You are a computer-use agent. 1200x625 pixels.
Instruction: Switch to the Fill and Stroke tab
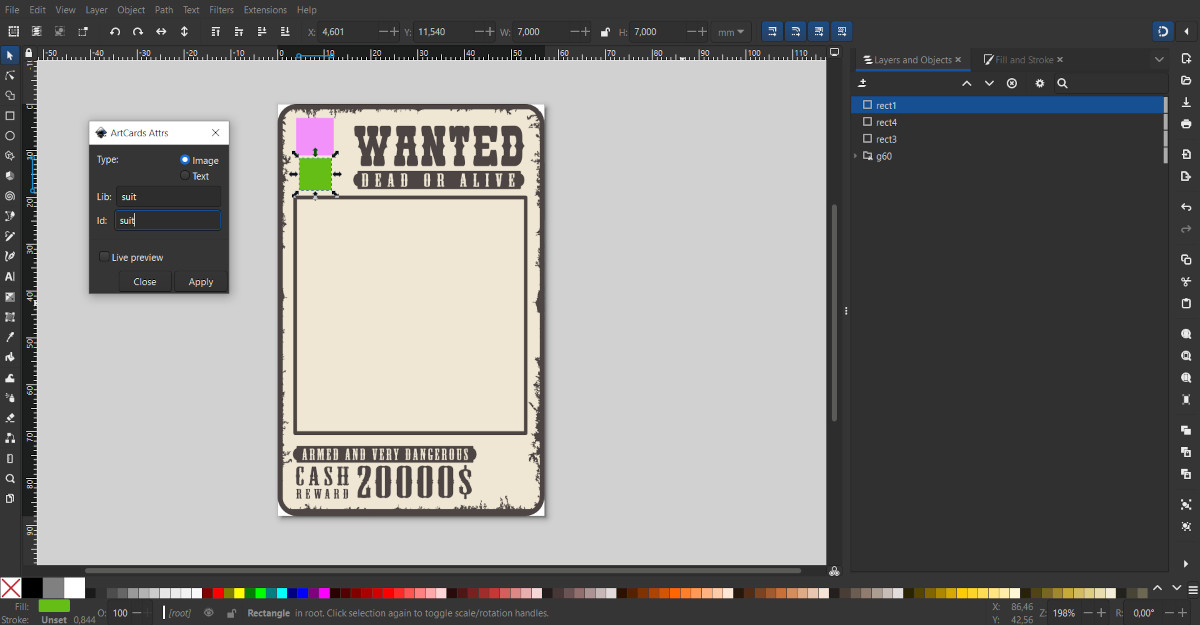1024,60
